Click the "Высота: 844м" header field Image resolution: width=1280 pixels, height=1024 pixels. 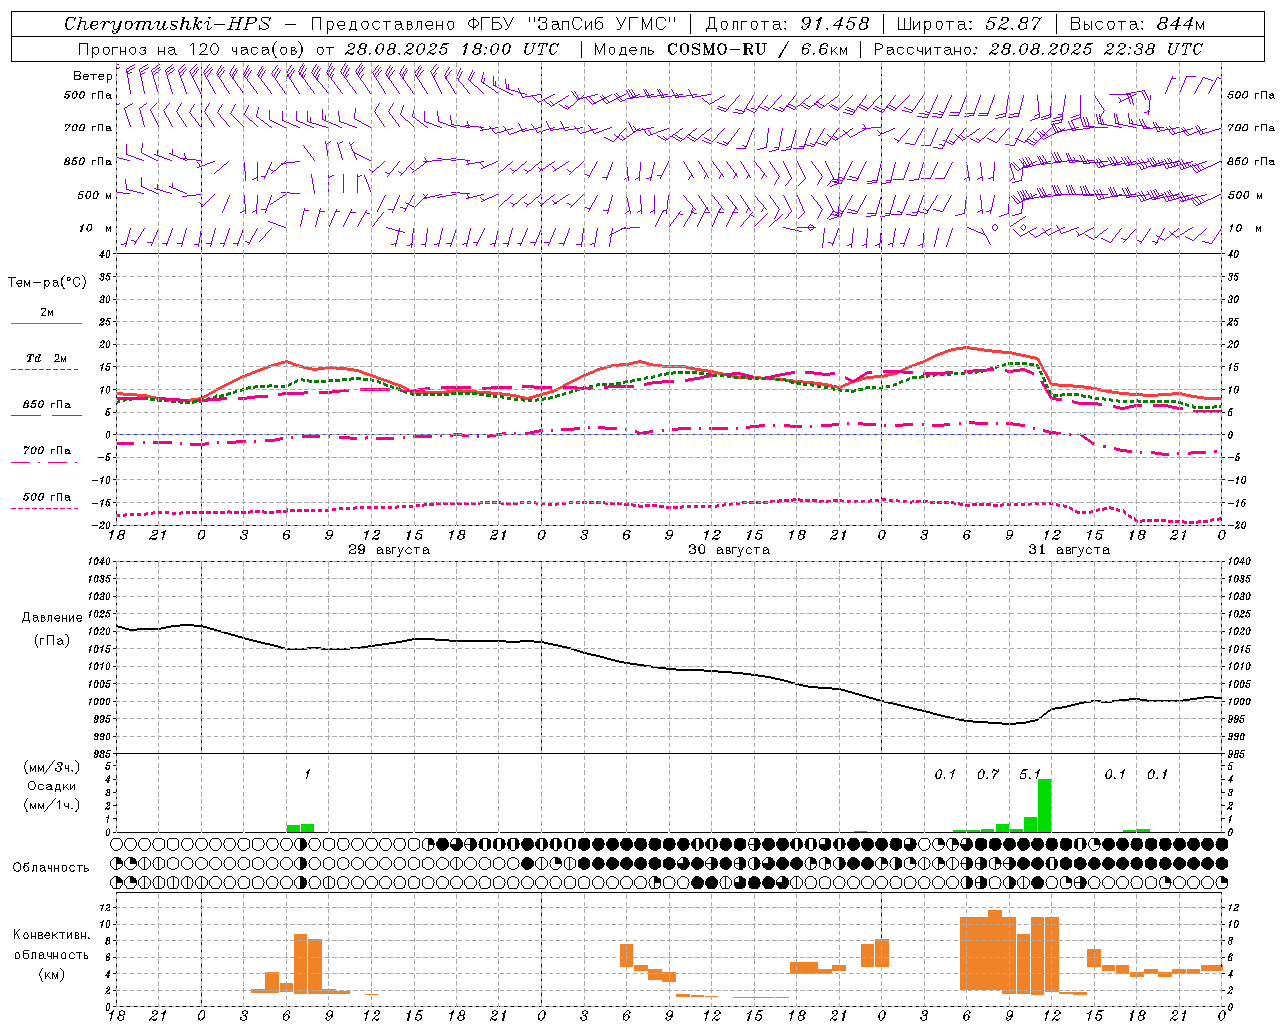[x=1137, y=24]
